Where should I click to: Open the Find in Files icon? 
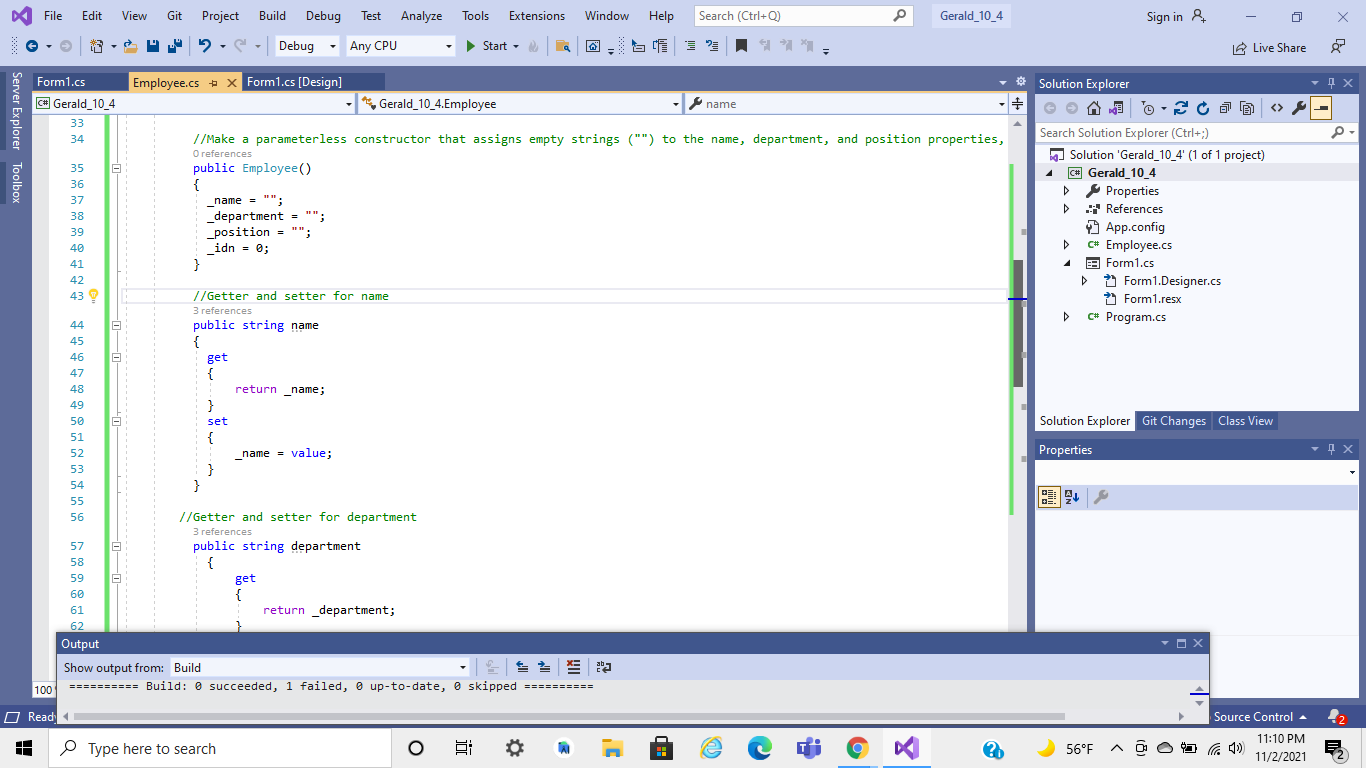click(563, 46)
